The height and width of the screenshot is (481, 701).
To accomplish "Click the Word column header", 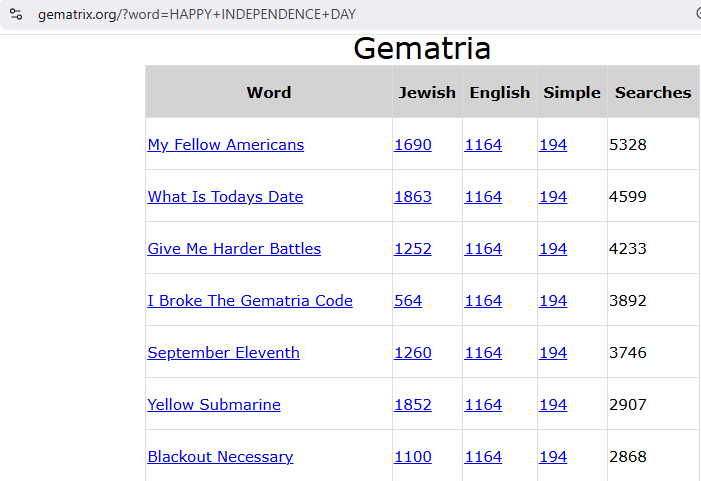I will pyautogui.click(x=269, y=92).
